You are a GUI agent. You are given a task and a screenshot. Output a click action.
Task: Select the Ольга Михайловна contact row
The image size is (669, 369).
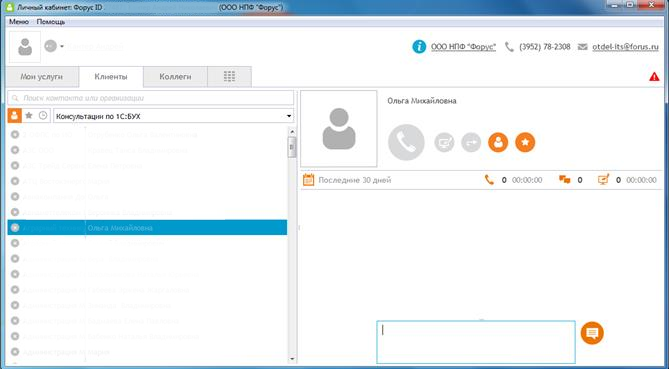coord(147,228)
